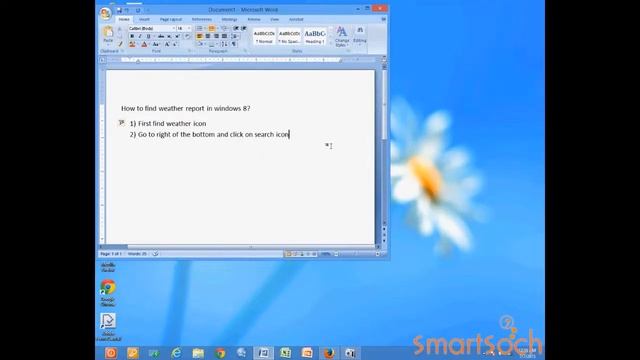The image size is (640, 360).
Task: Apply the No Spacing style
Action: pyautogui.click(x=289, y=36)
